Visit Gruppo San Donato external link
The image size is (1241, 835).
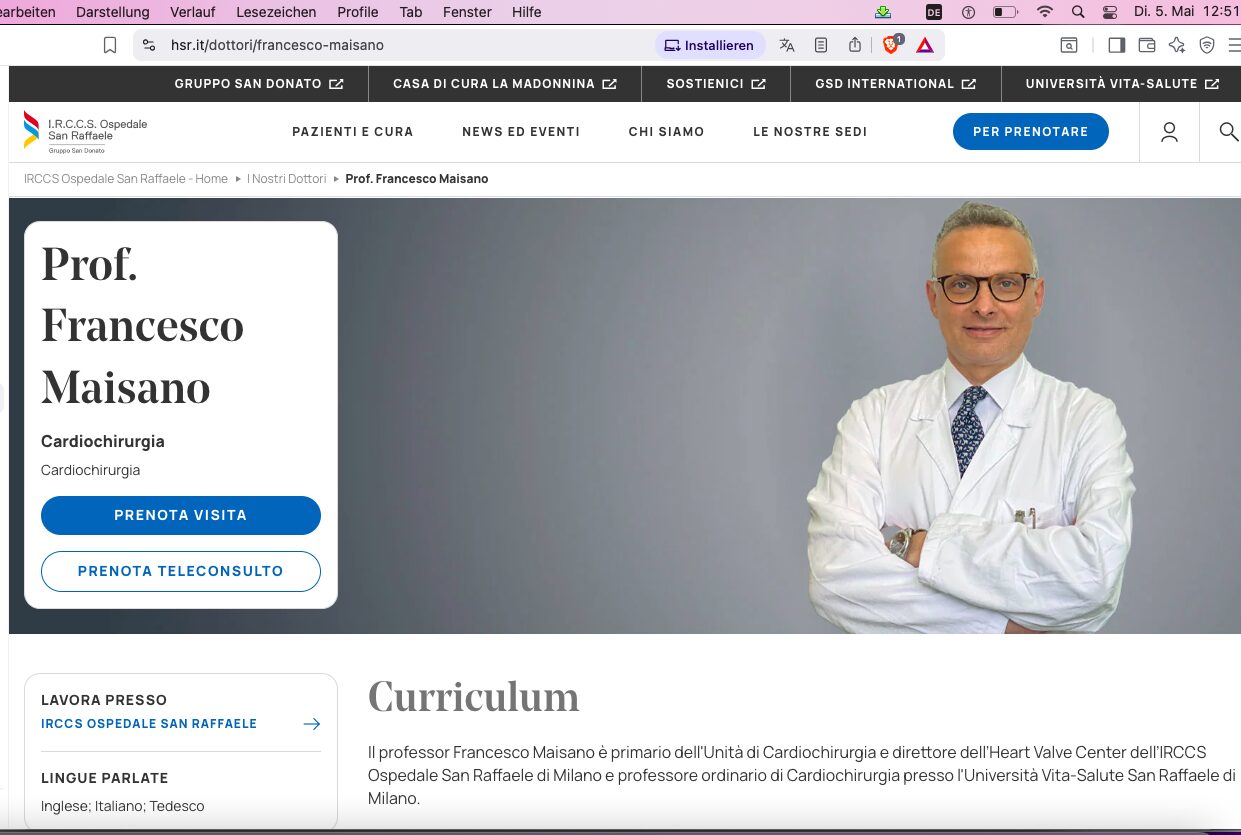(x=258, y=84)
